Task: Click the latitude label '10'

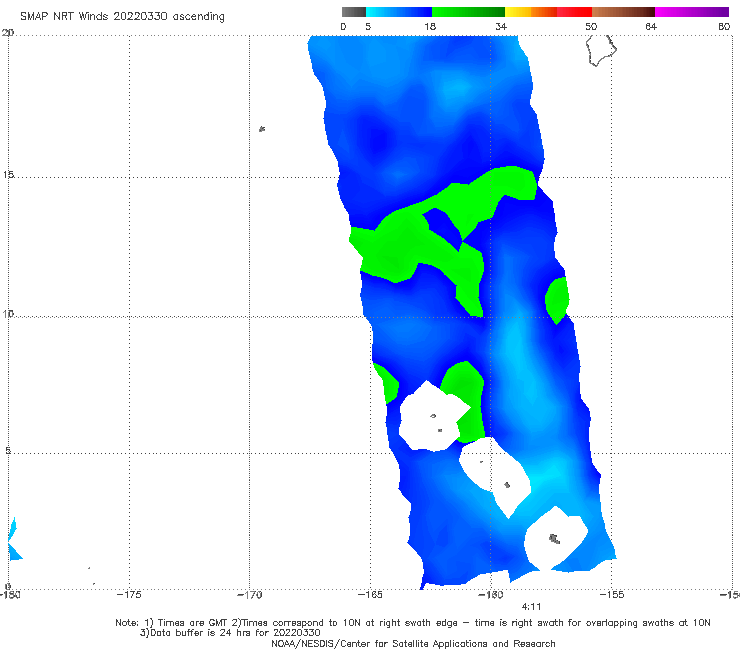Action: pos(8,313)
